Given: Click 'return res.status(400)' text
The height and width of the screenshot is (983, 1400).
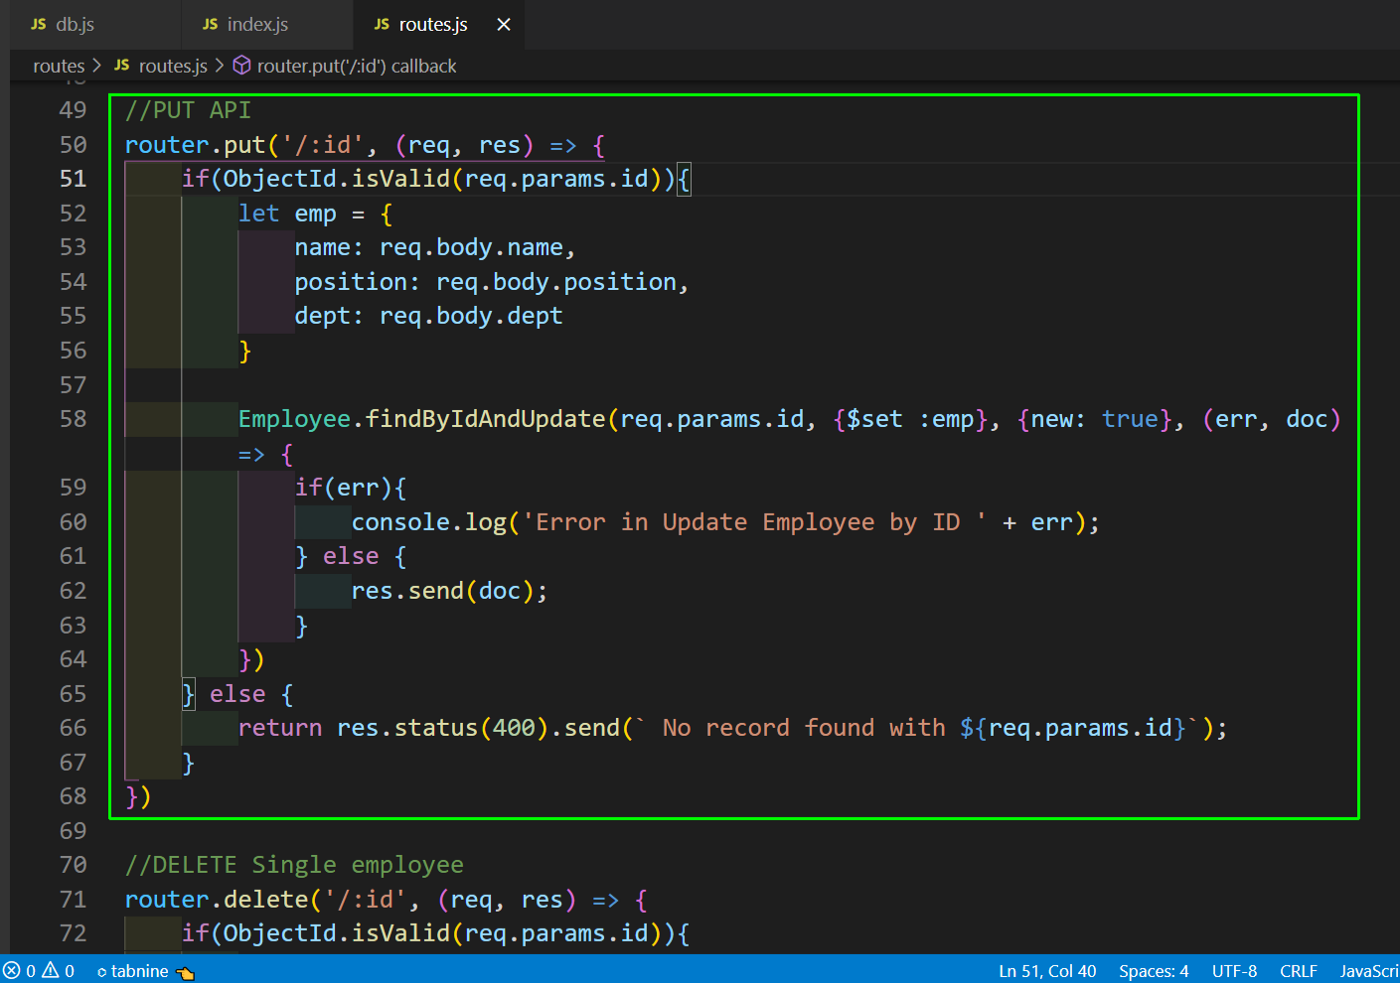Looking at the screenshot, I should pyautogui.click(x=394, y=728).
